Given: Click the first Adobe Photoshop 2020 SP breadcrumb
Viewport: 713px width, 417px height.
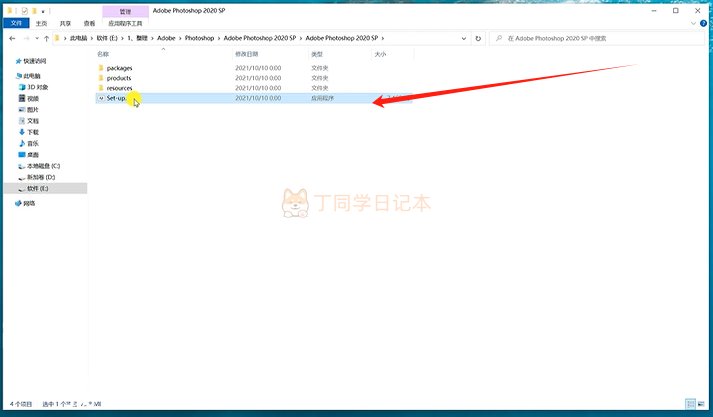Looking at the screenshot, I should [x=260, y=38].
